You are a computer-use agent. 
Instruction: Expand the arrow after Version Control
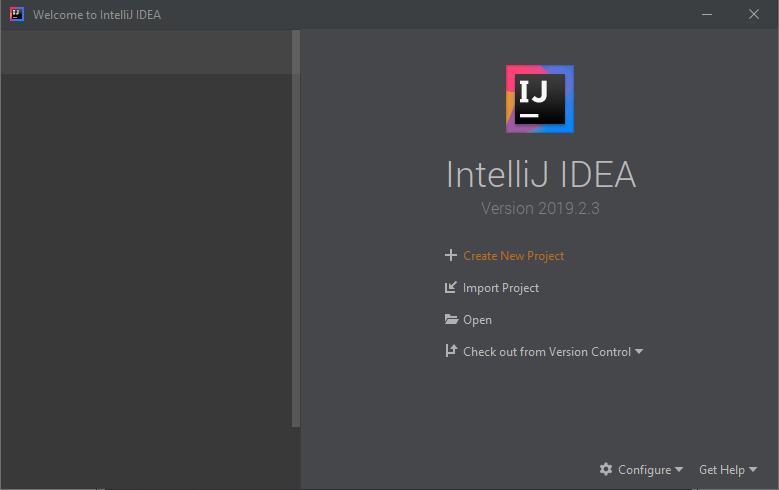(x=639, y=352)
